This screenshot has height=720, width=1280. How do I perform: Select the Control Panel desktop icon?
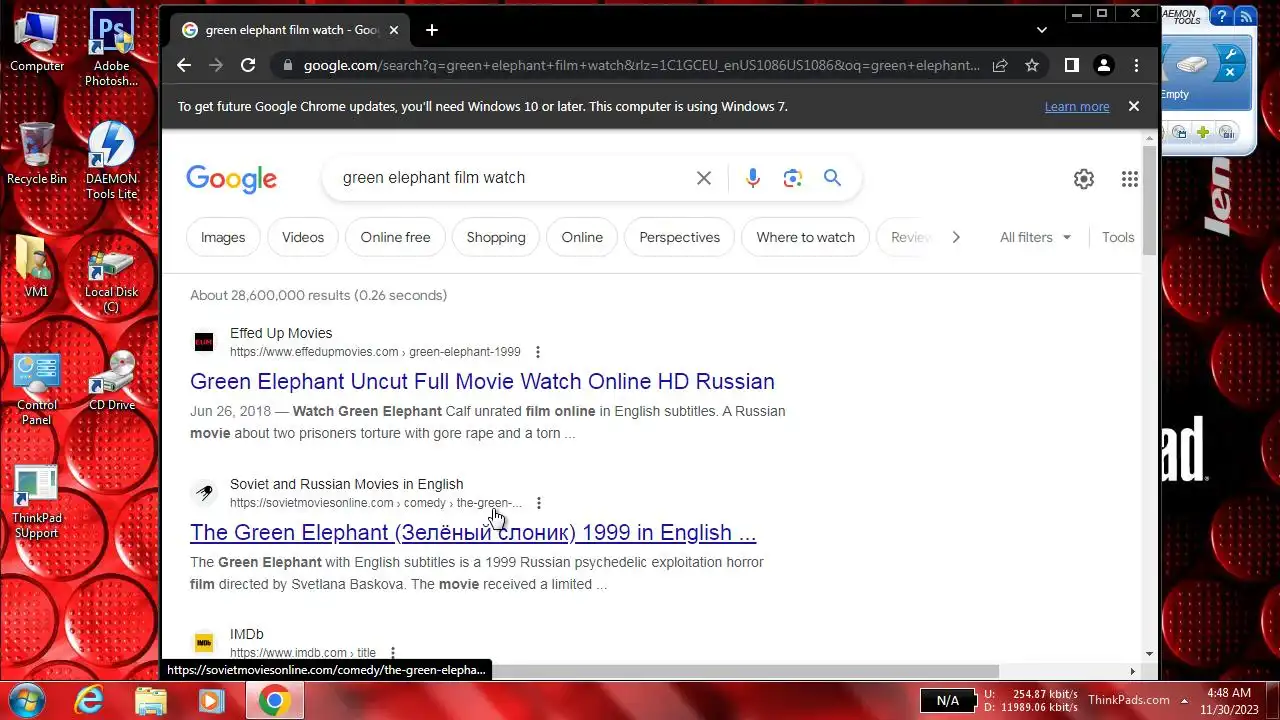[37, 388]
